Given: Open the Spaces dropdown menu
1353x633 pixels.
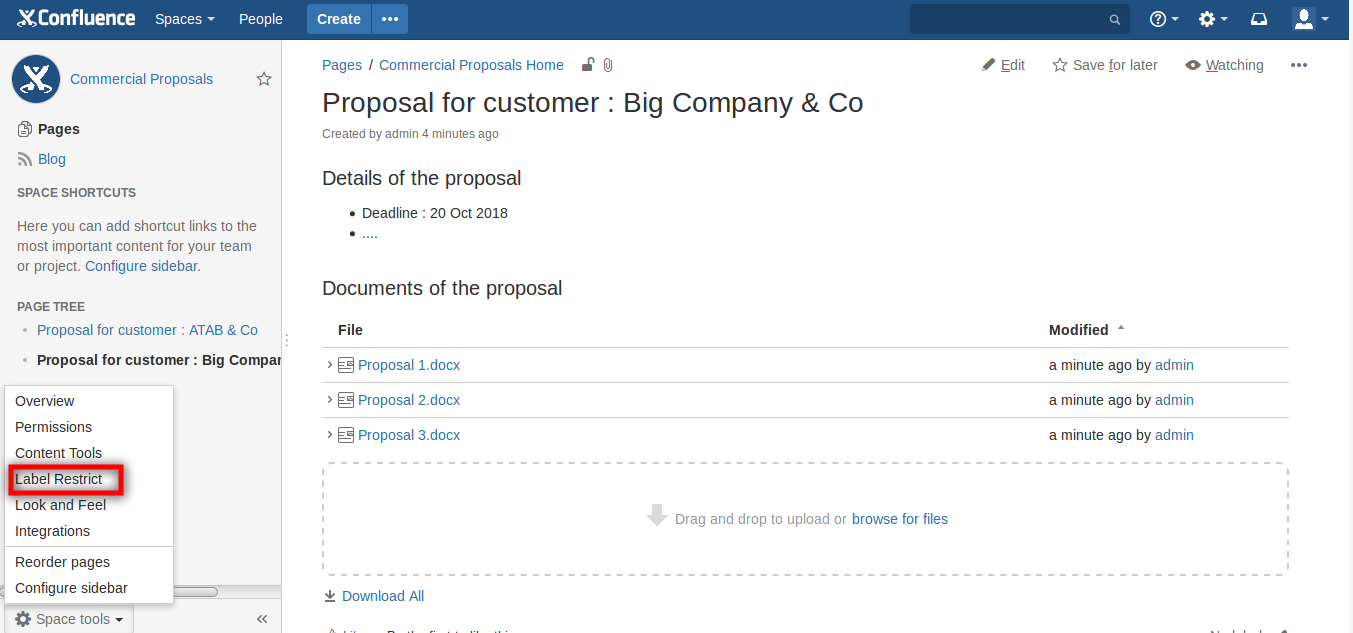Looking at the screenshot, I should pos(184,19).
